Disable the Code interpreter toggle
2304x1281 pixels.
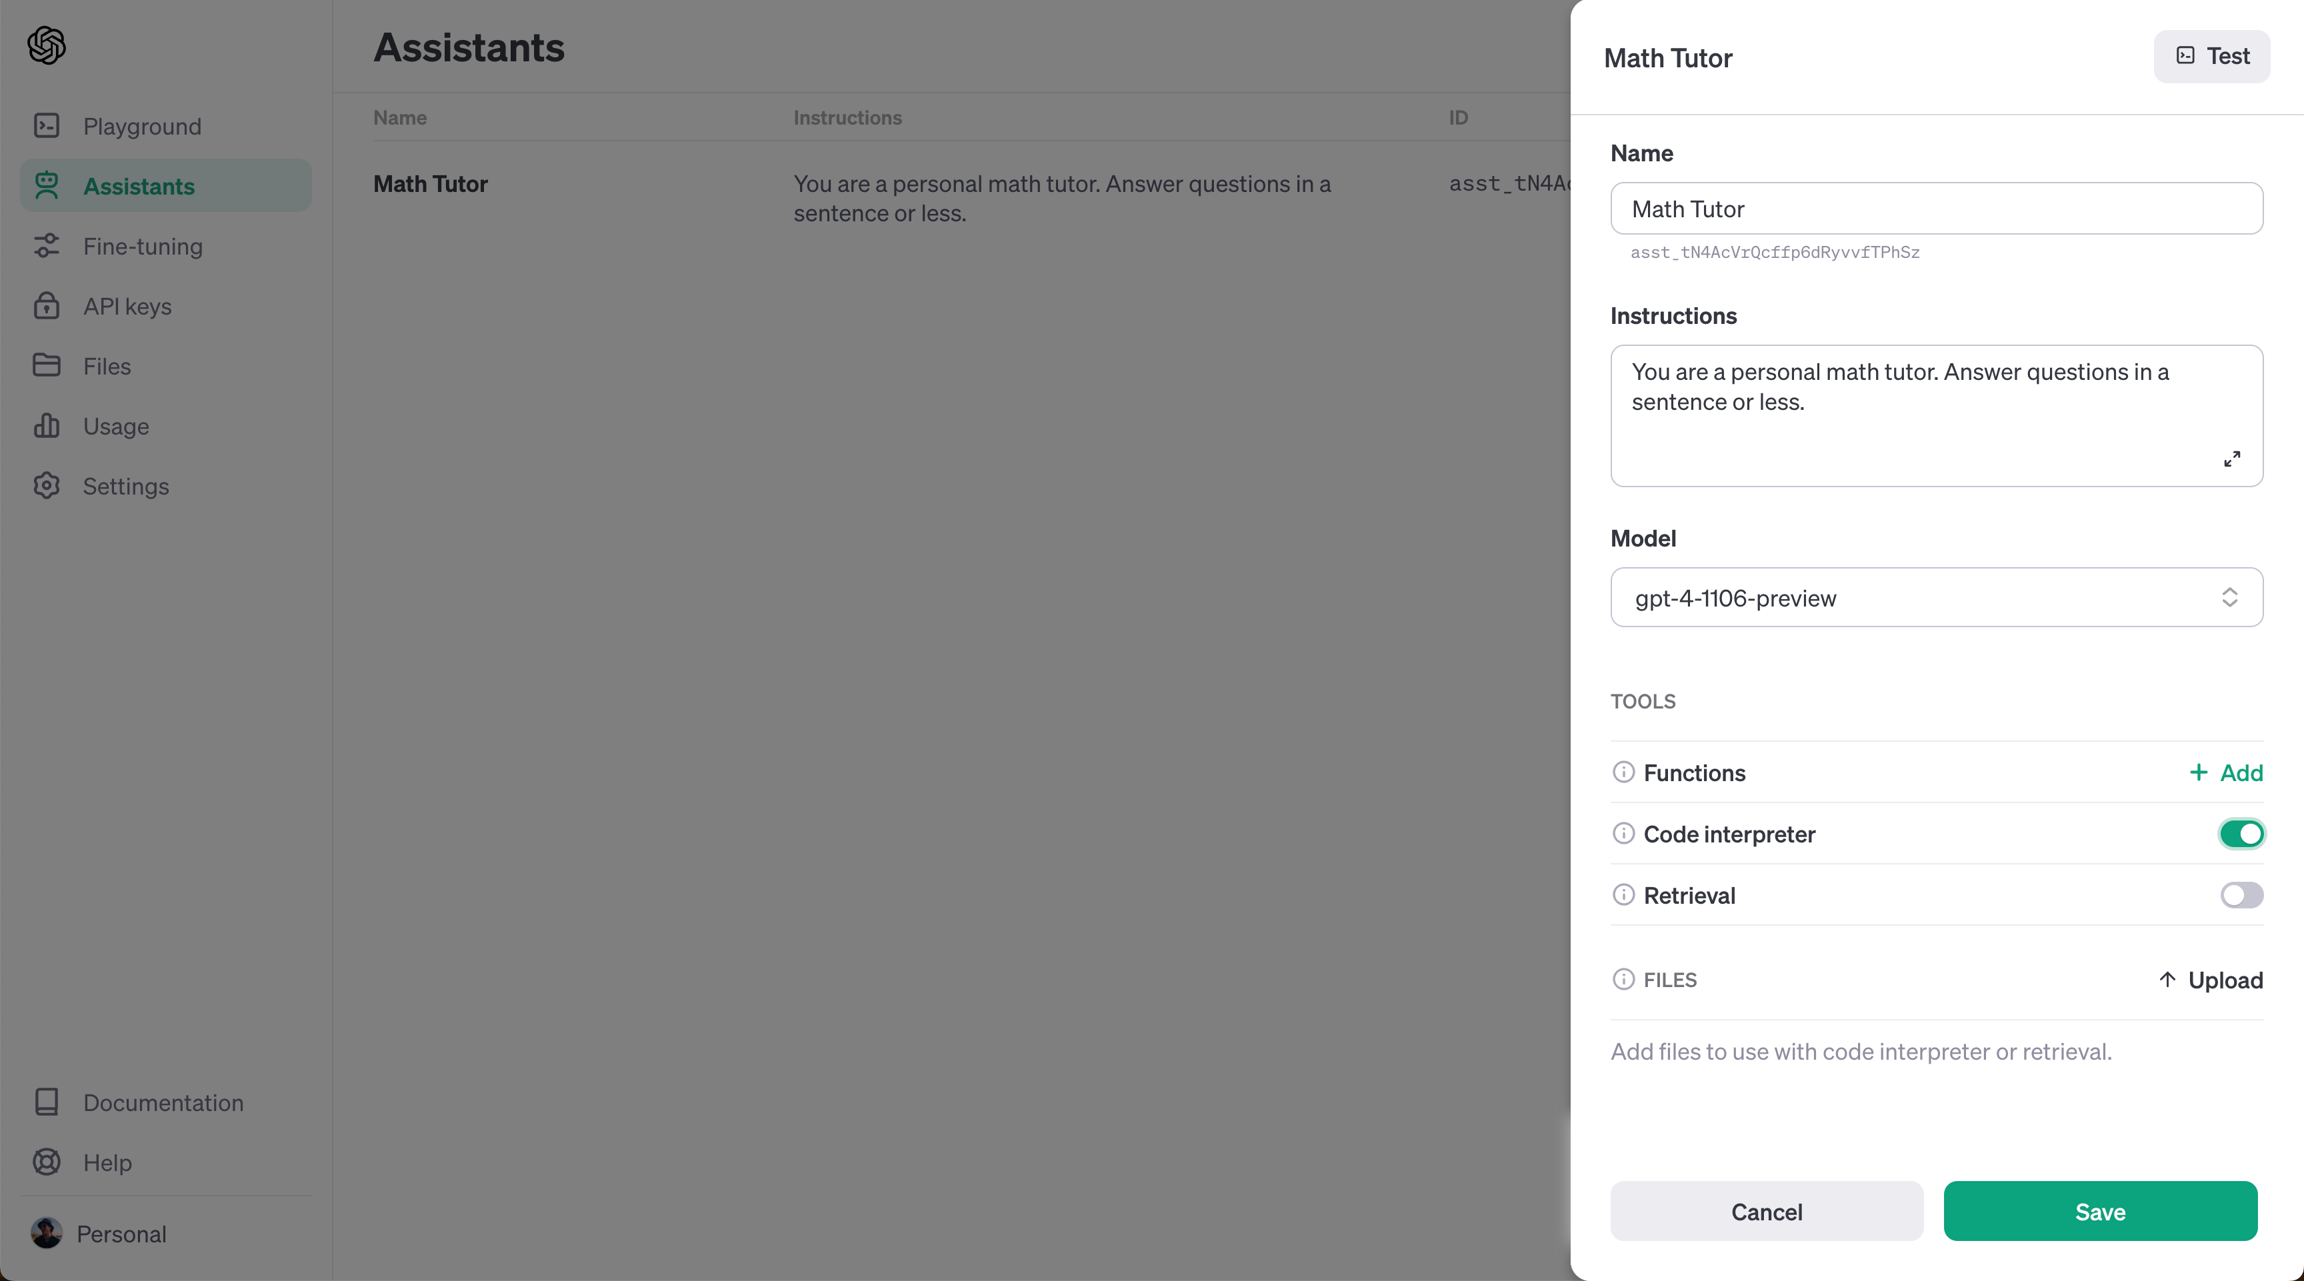tap(2240, 833)
